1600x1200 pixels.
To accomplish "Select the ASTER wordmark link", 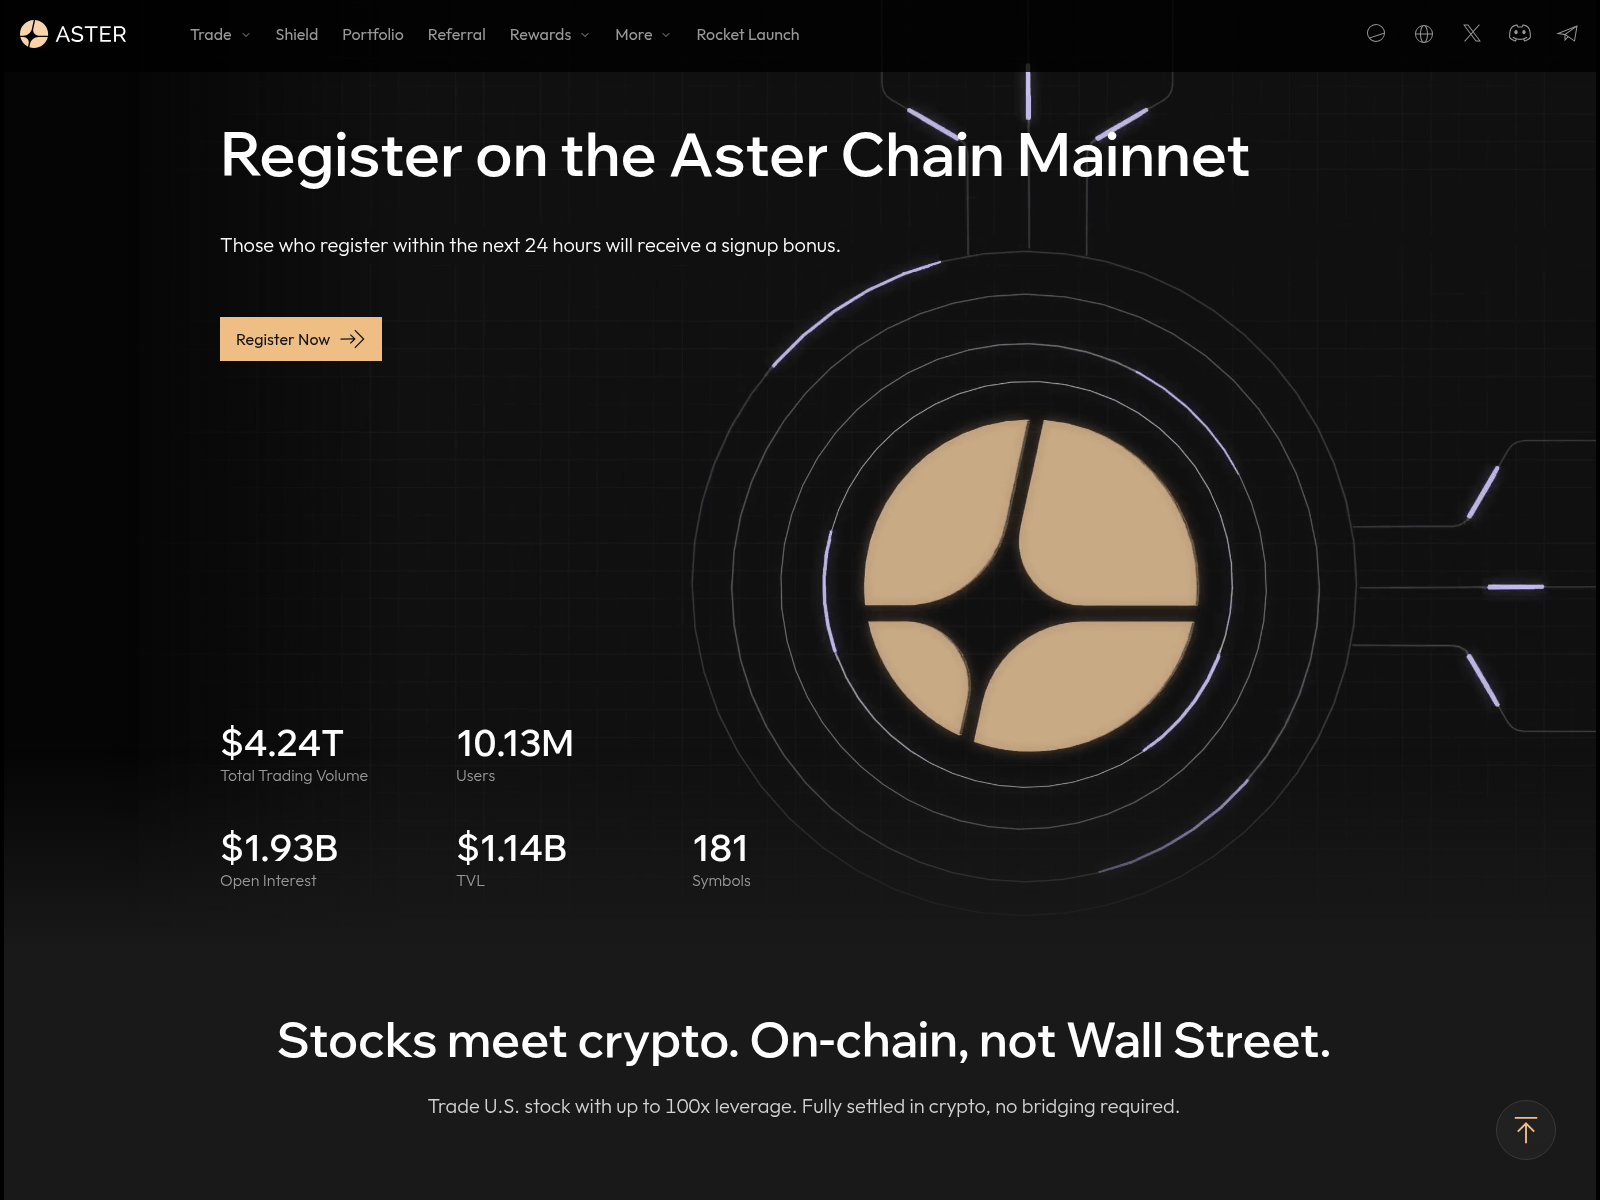I will (92, 34).
